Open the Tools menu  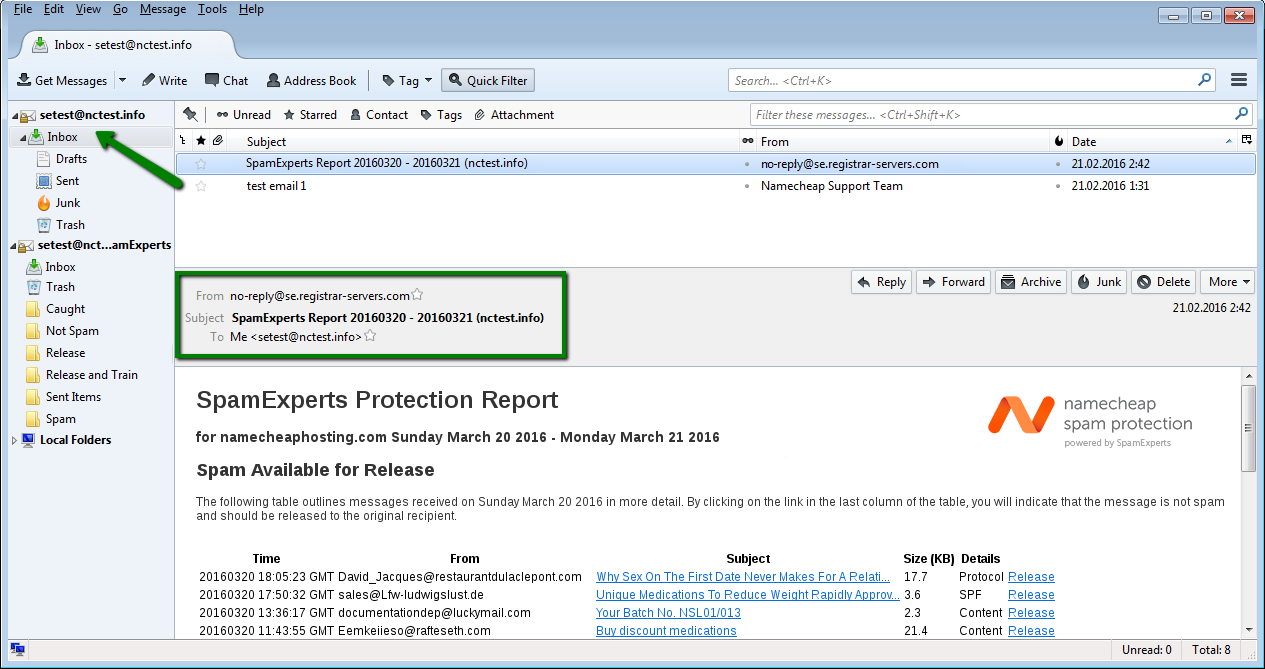coord(212,9)
